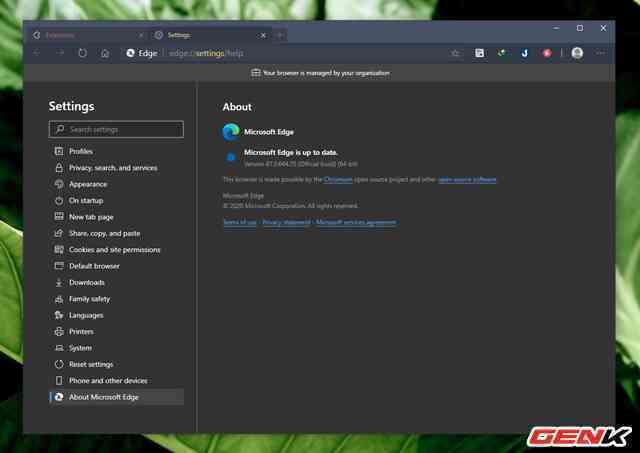Open a new tab with plus button
640x453 pixels.
pyautogui.click(x=280, y=36)
